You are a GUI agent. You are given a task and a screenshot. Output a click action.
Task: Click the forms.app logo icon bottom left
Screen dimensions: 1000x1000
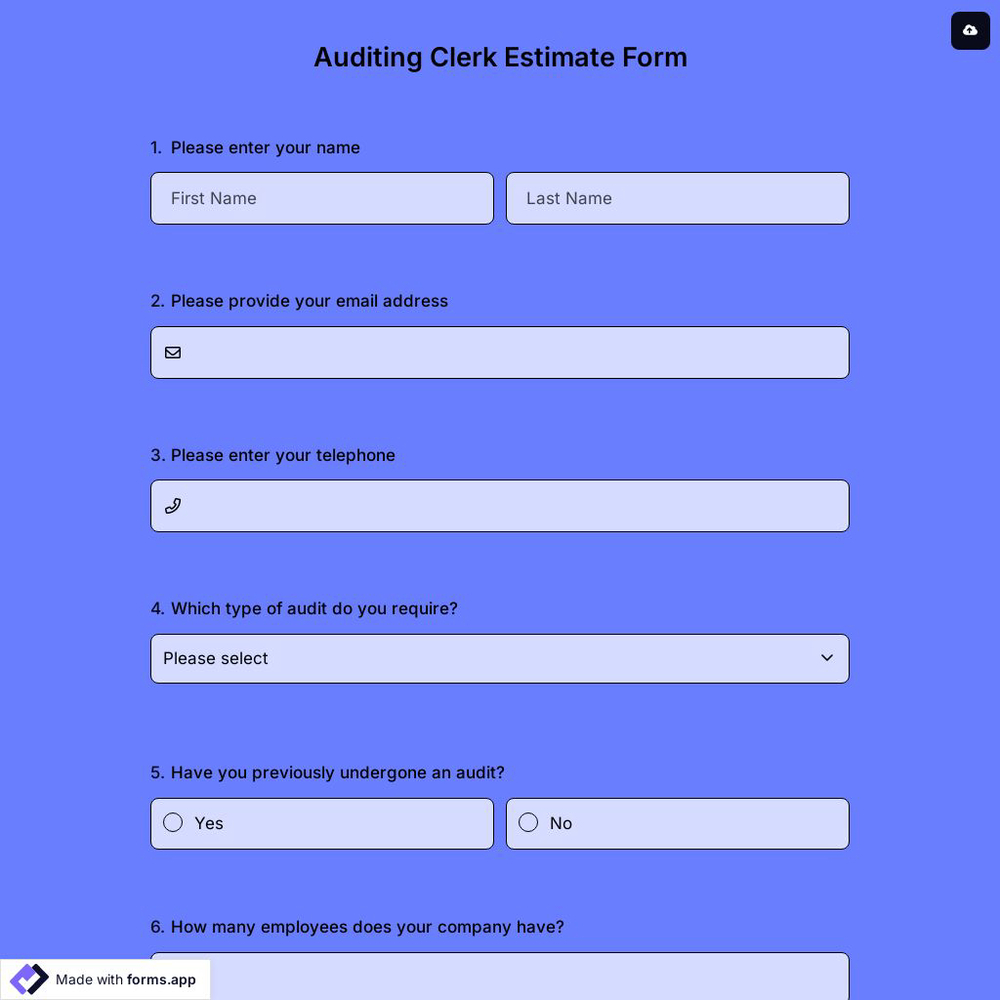point(28,979)
